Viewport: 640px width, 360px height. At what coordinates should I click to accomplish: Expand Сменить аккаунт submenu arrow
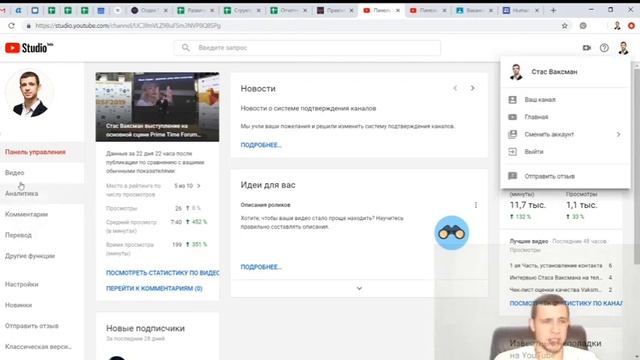(x=618, y=134)
